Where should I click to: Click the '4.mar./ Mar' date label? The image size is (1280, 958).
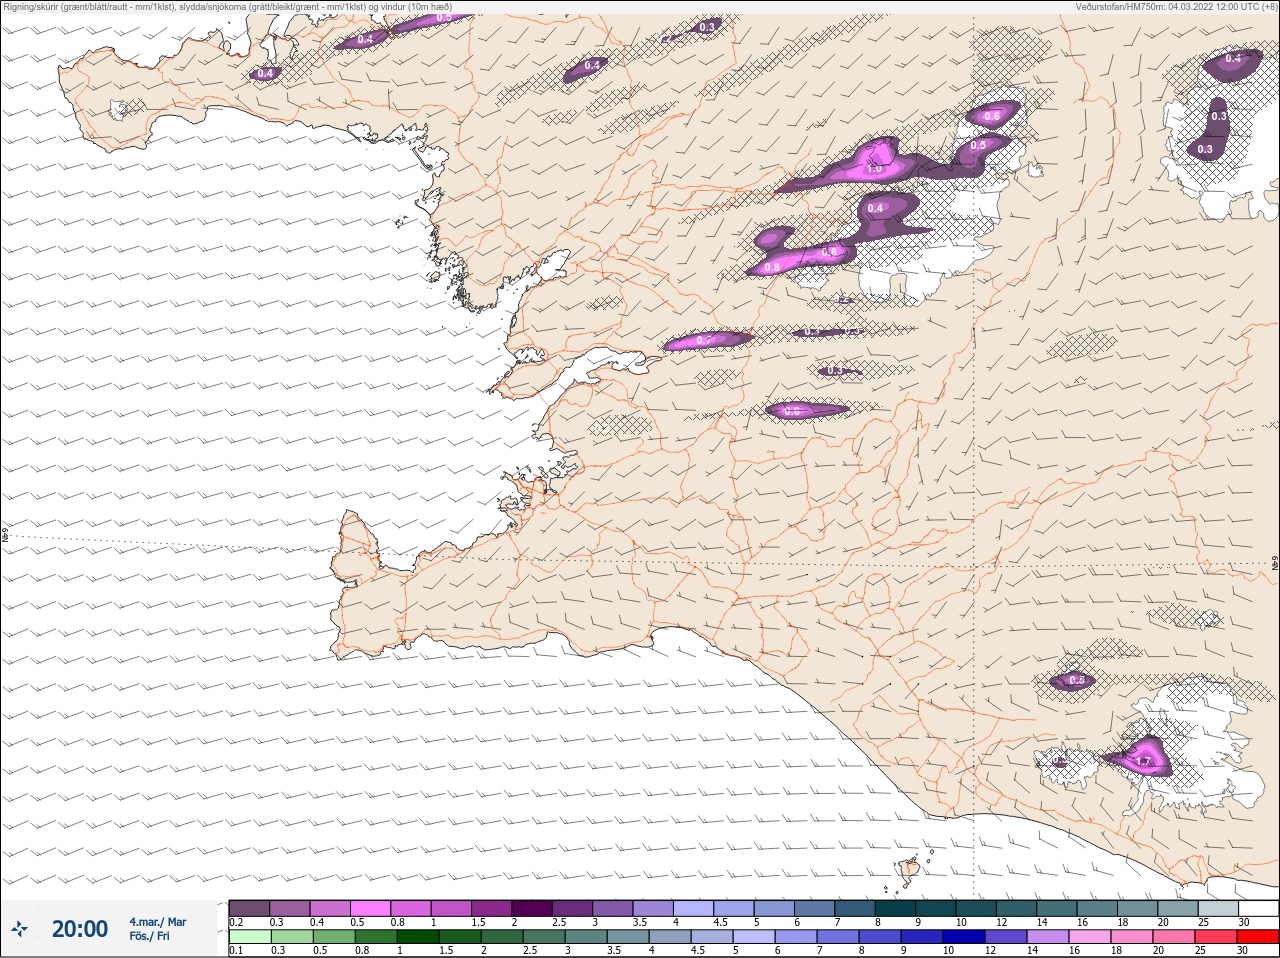157,922
